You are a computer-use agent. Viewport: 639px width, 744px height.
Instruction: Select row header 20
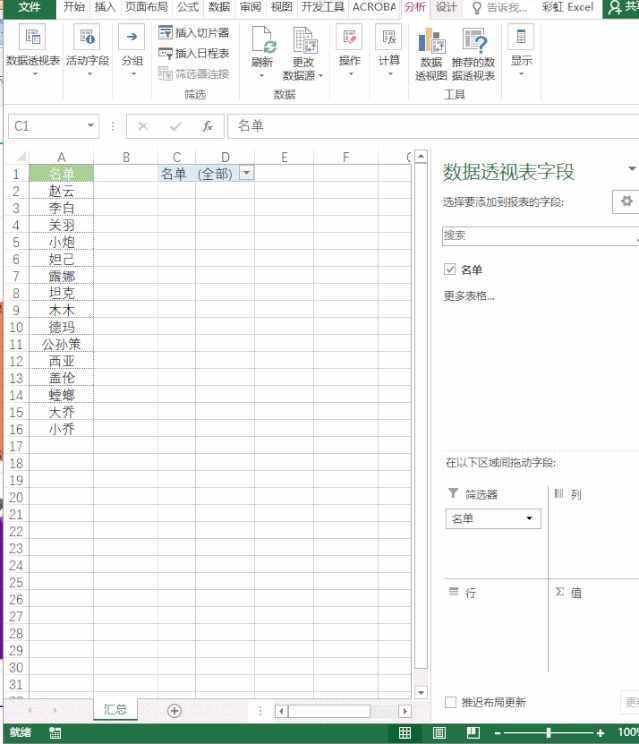[16, 497]
